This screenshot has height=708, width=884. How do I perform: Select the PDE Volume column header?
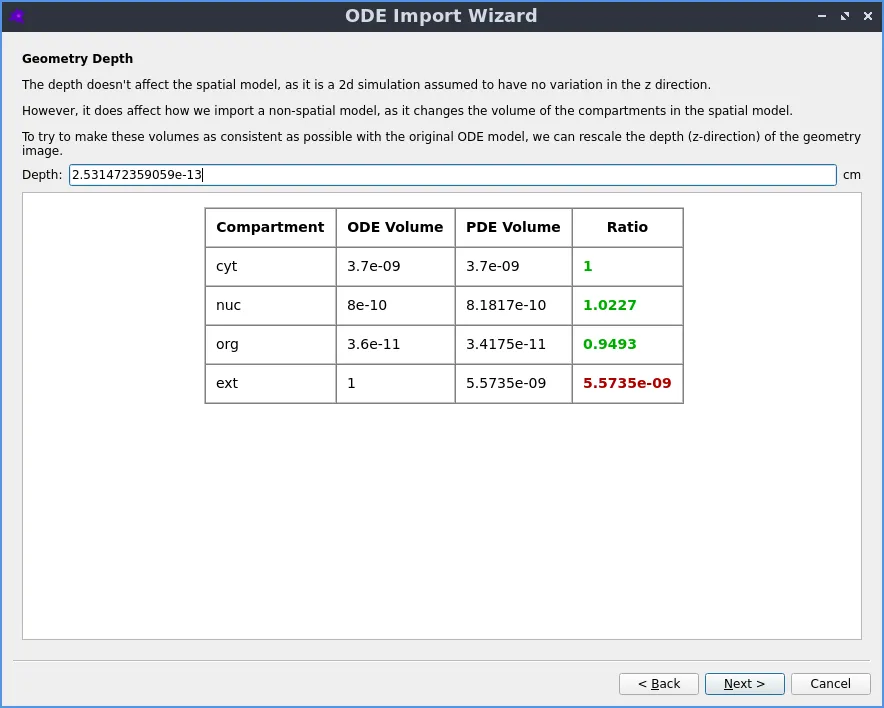(x=513, y=227)
